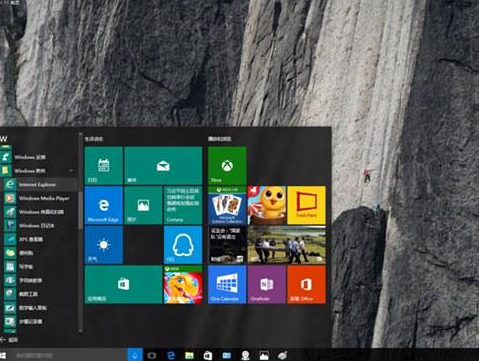Open the Windows Journal list entry
479x361 pixels.
pyautogui.click(x=40, y=225)
